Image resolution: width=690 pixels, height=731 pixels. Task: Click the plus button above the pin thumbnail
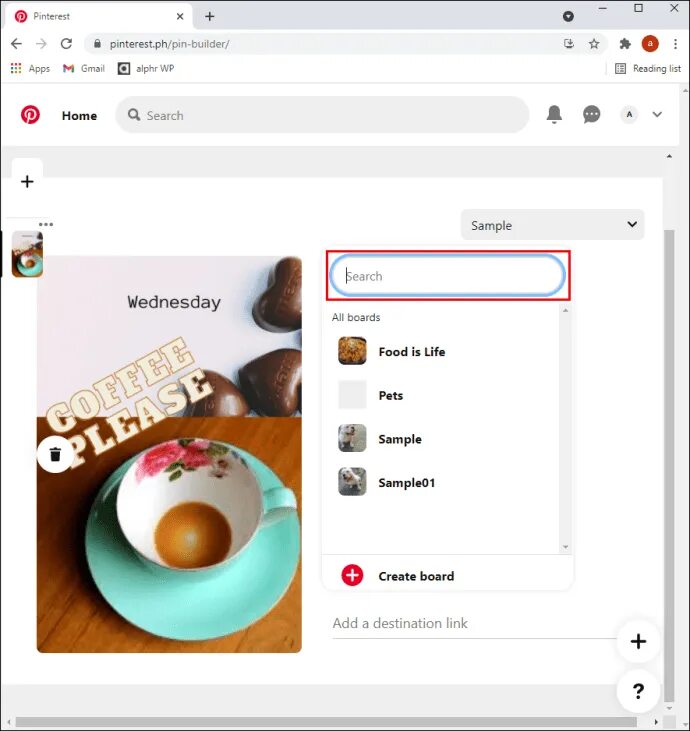28,181
